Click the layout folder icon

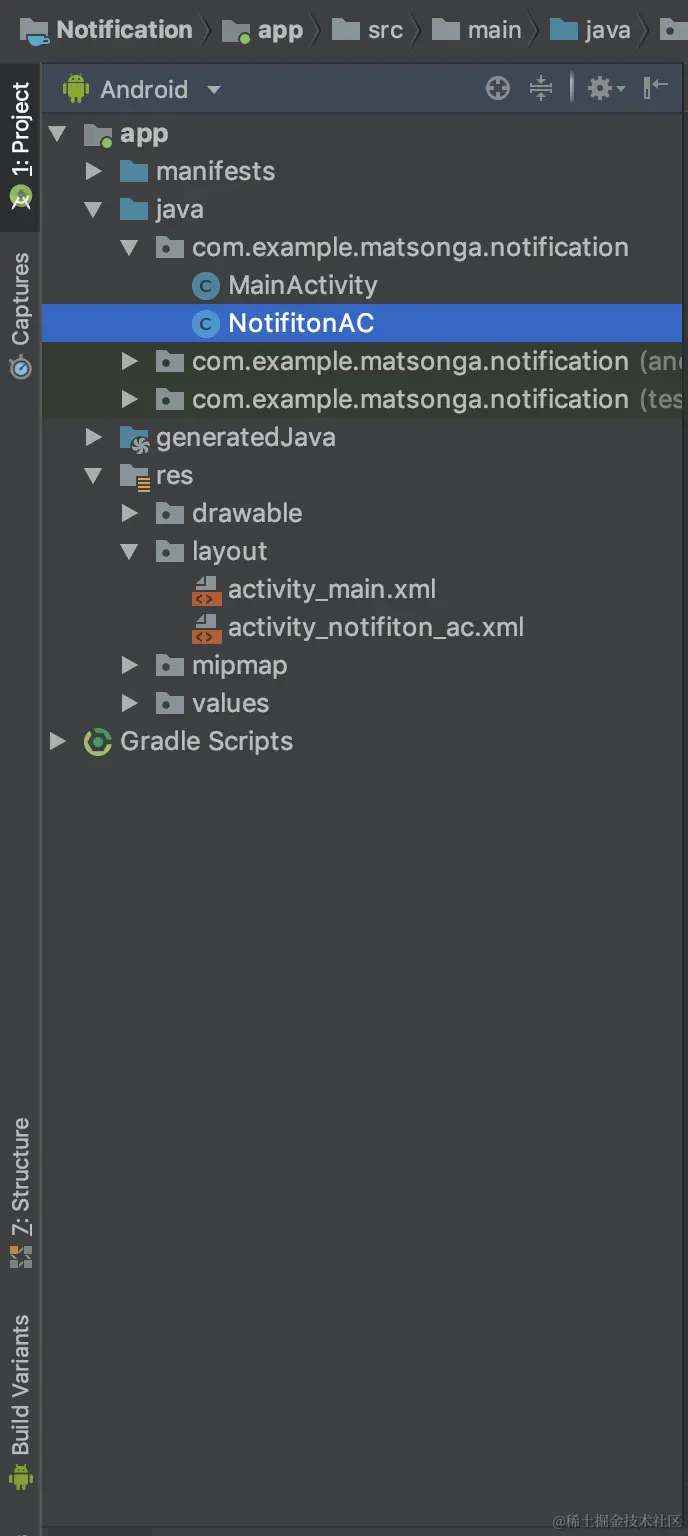coord(170,551)
